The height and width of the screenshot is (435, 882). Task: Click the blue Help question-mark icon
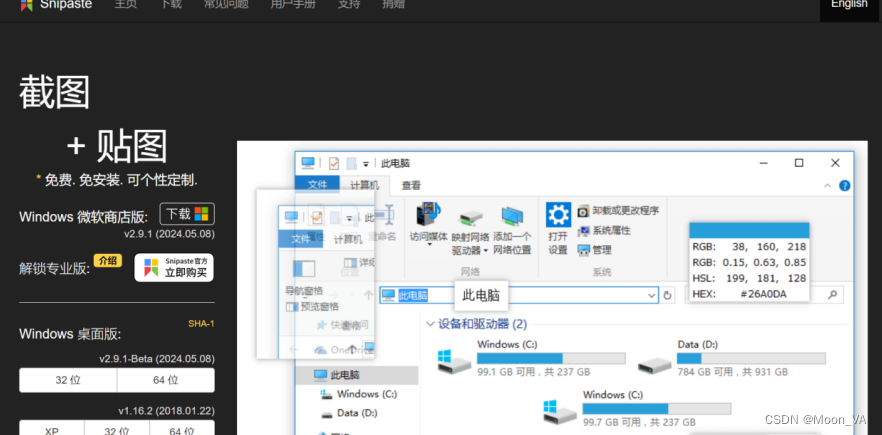(844, 185)
